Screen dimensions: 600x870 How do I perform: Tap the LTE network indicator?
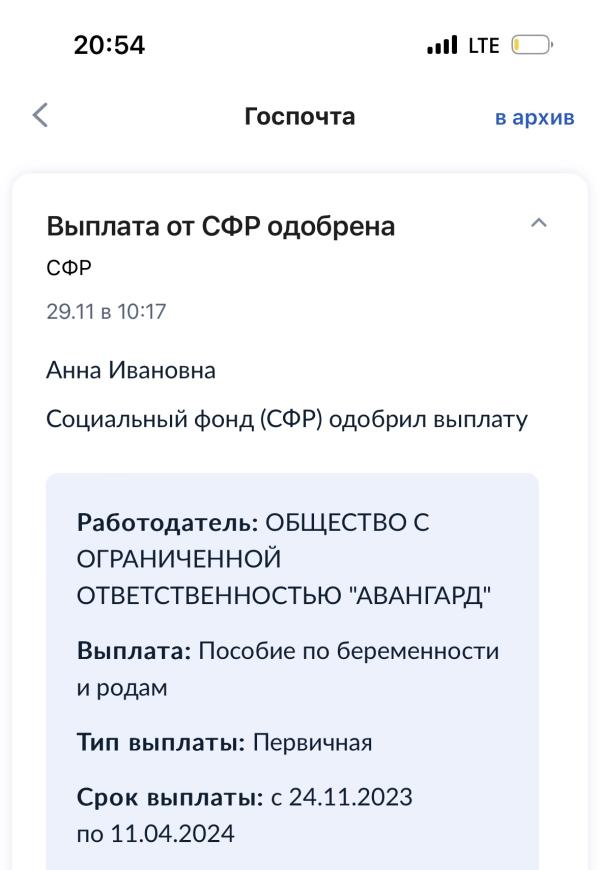[484, 45]
